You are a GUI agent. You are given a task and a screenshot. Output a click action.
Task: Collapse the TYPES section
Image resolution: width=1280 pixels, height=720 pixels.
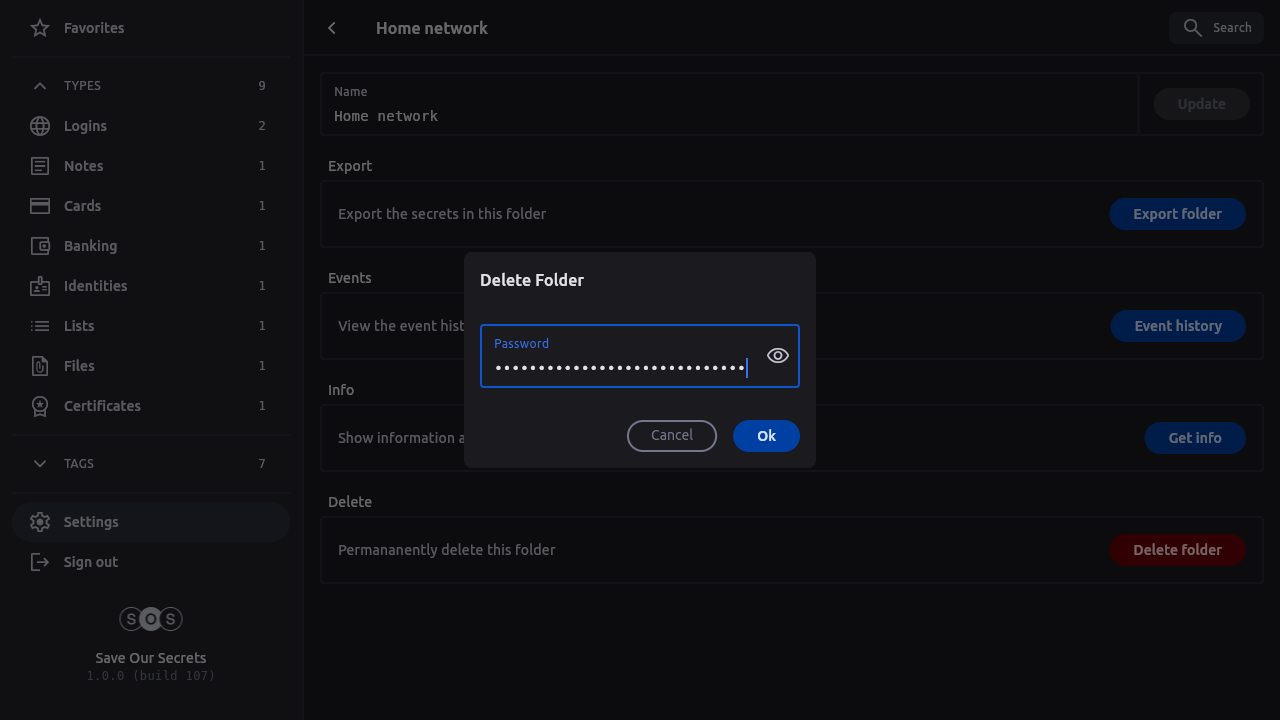[40, 86]
